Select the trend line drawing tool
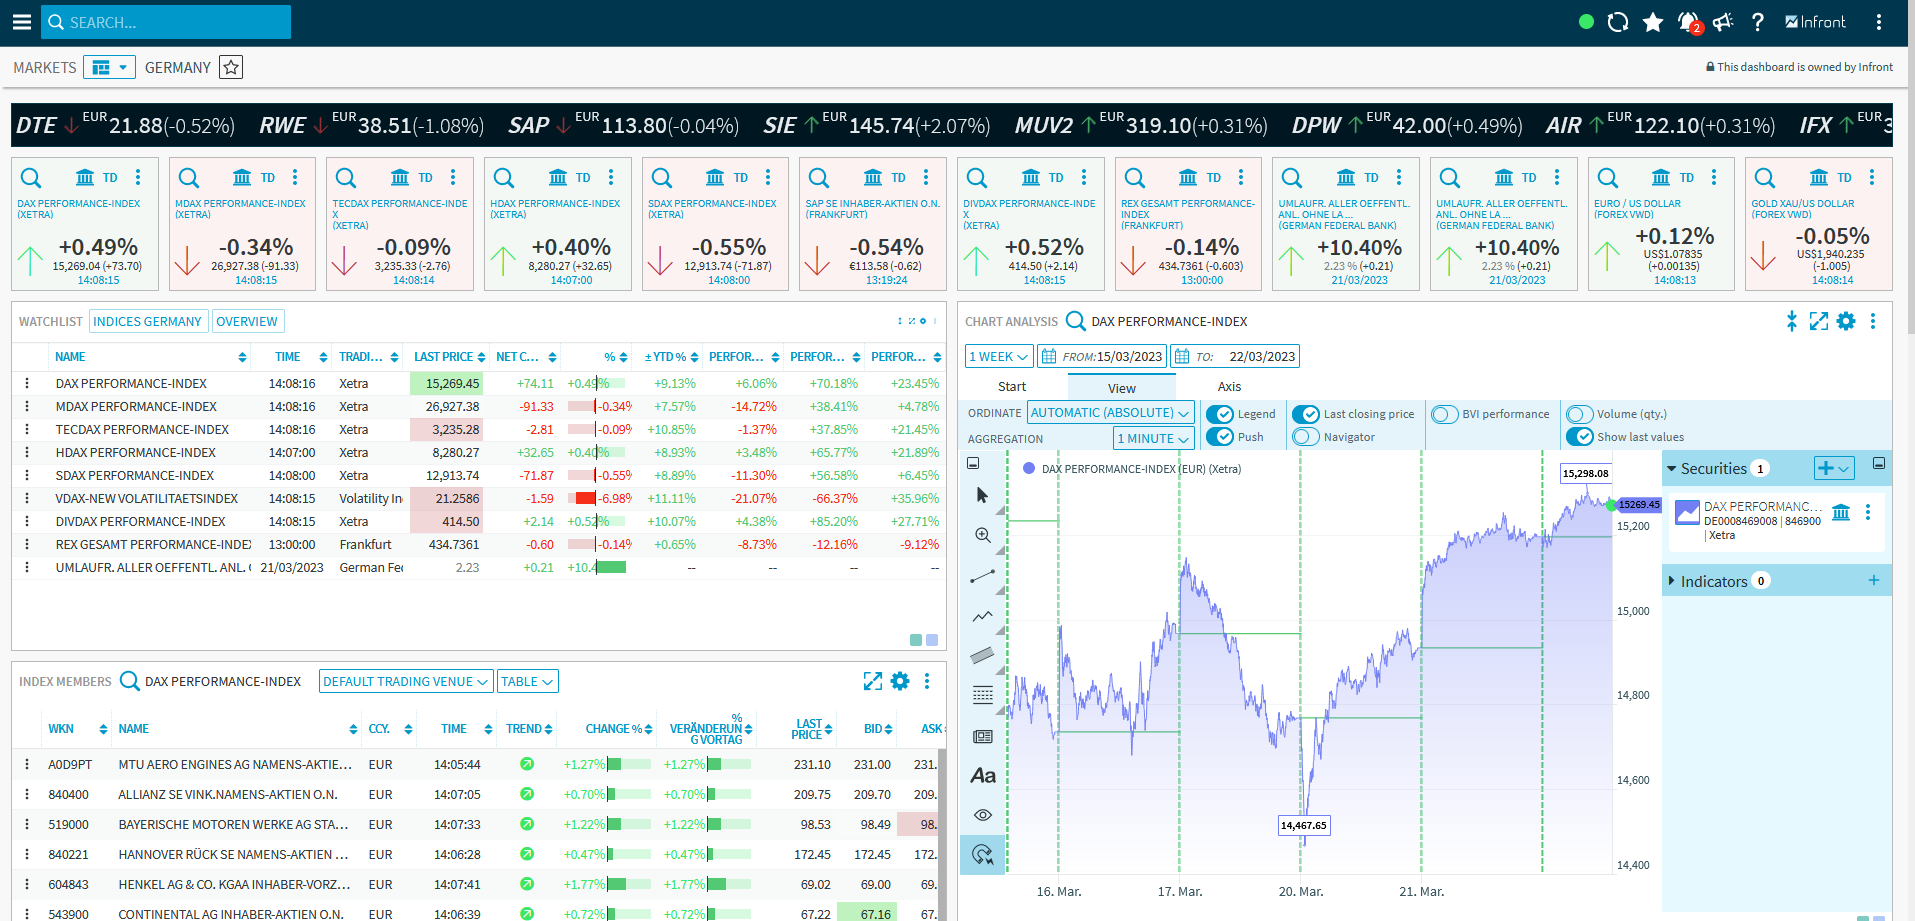The height and width of the screenshot is (921, 1915). pos(983,576)
